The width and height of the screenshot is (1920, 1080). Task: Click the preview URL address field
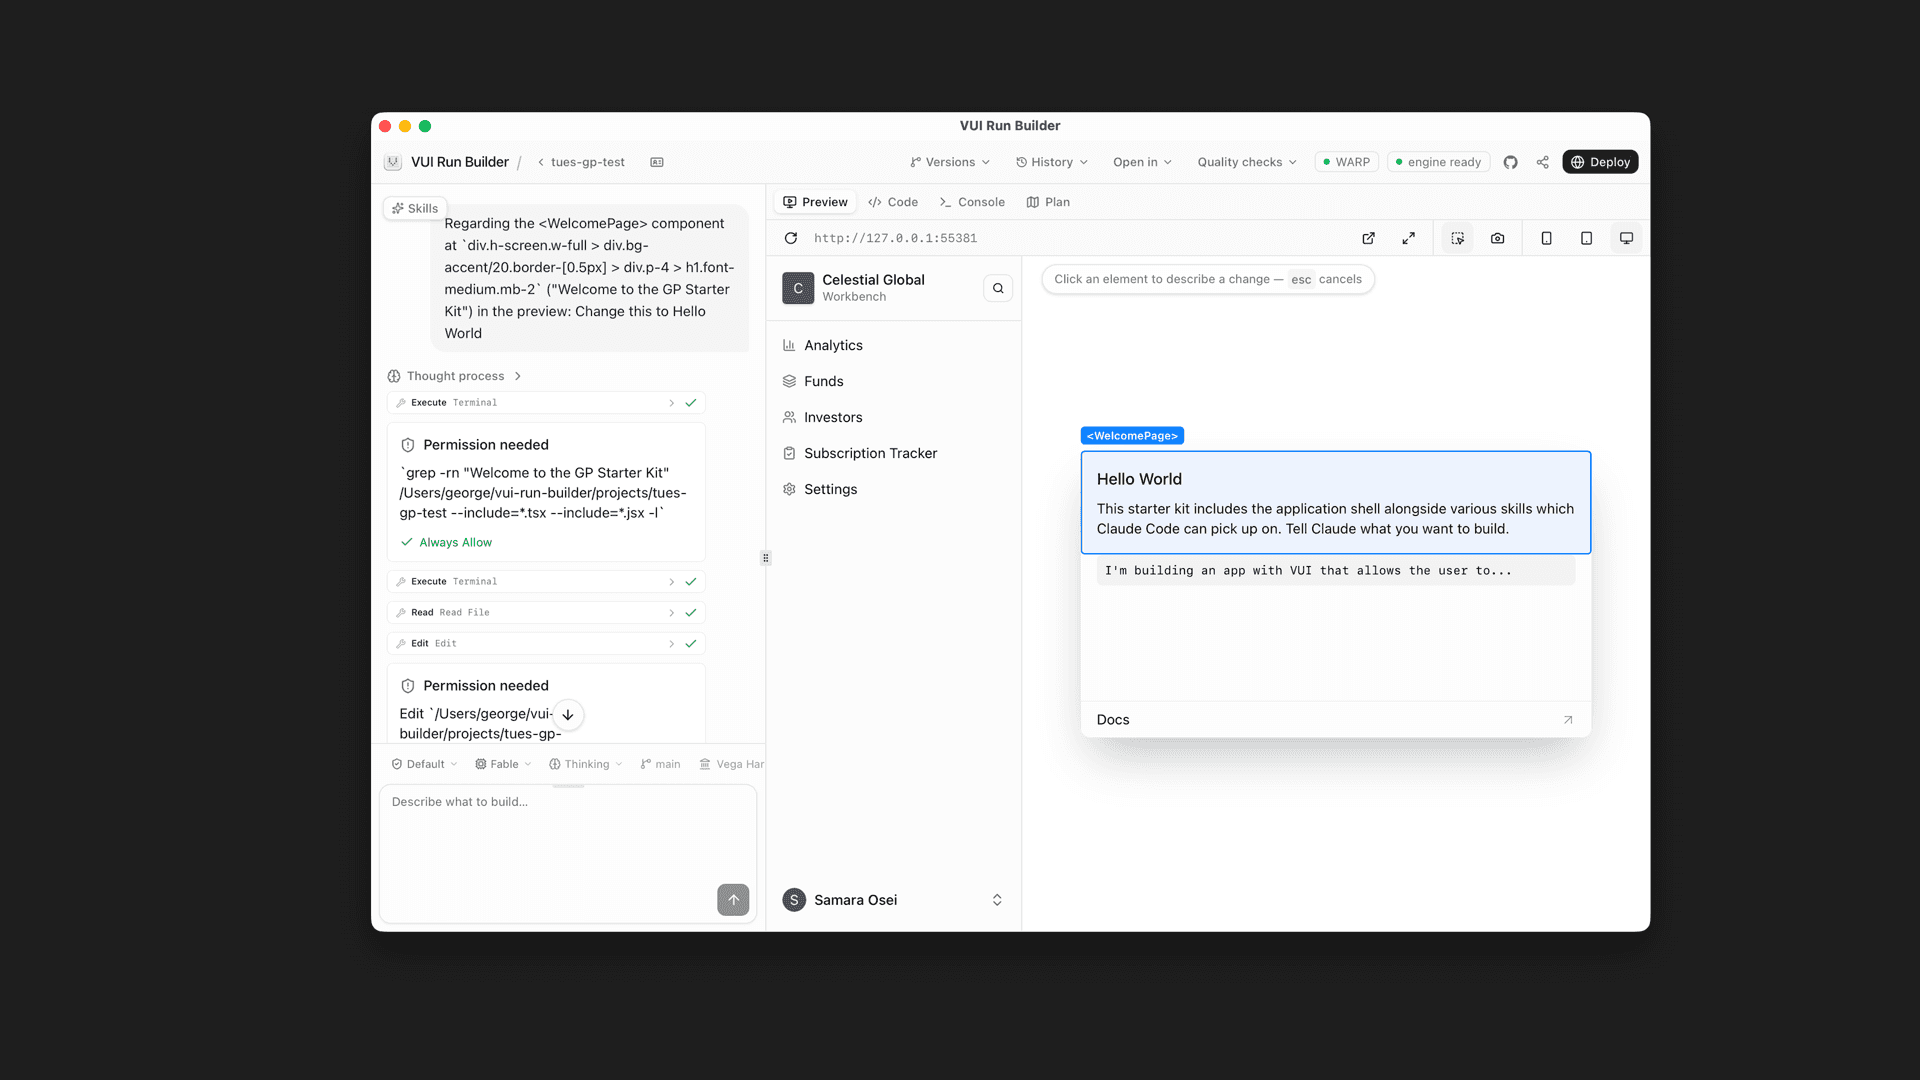tap(895, 238)
